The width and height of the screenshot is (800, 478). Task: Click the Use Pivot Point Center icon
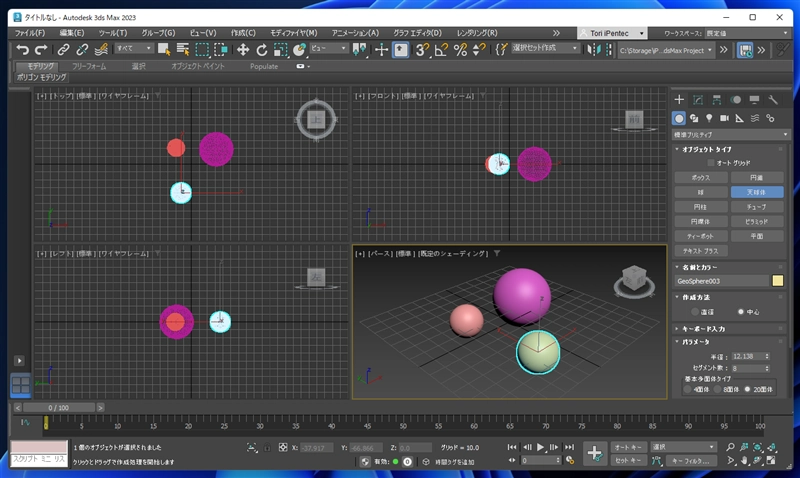click(x=359, y=49)
